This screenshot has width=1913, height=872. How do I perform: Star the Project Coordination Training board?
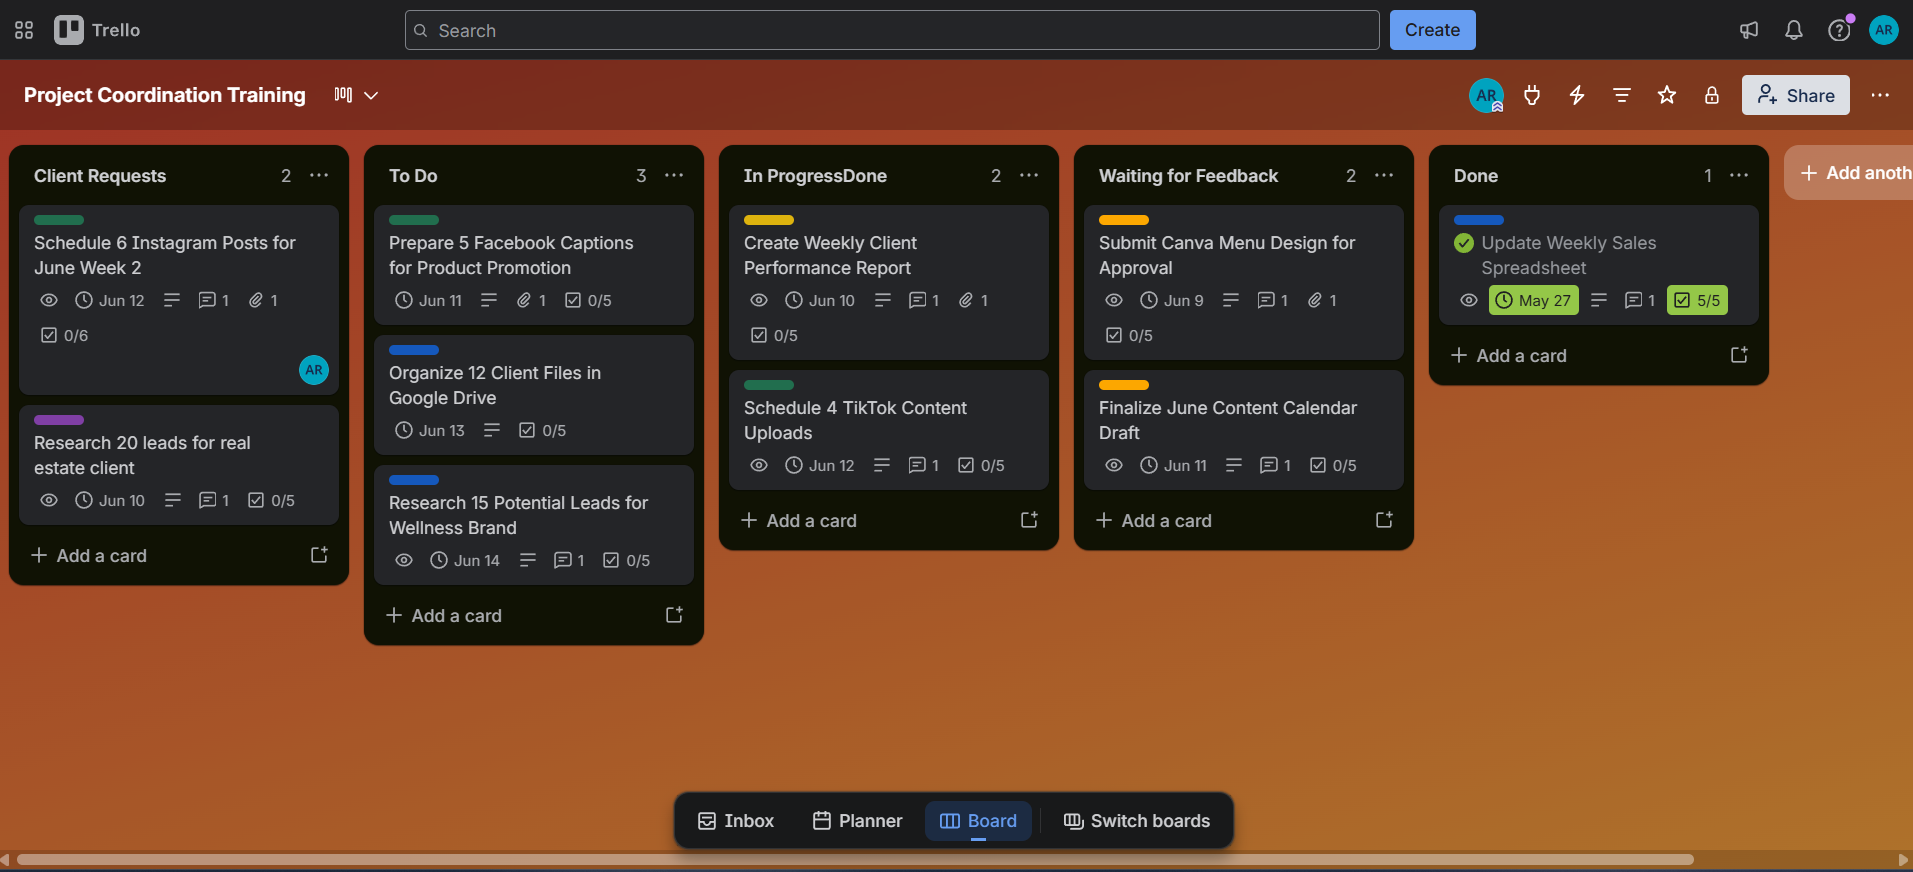[1667, 95]
